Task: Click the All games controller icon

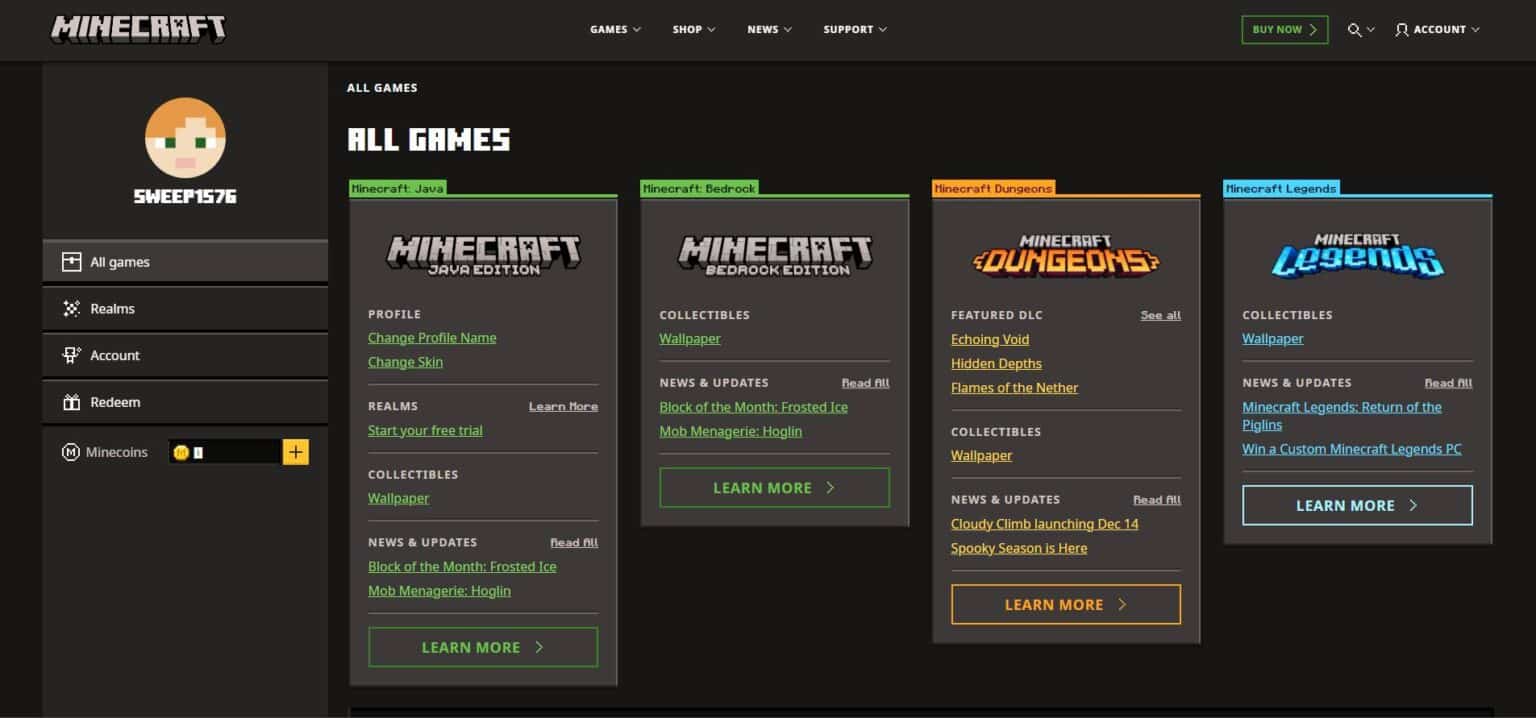Action: (71, 261)
